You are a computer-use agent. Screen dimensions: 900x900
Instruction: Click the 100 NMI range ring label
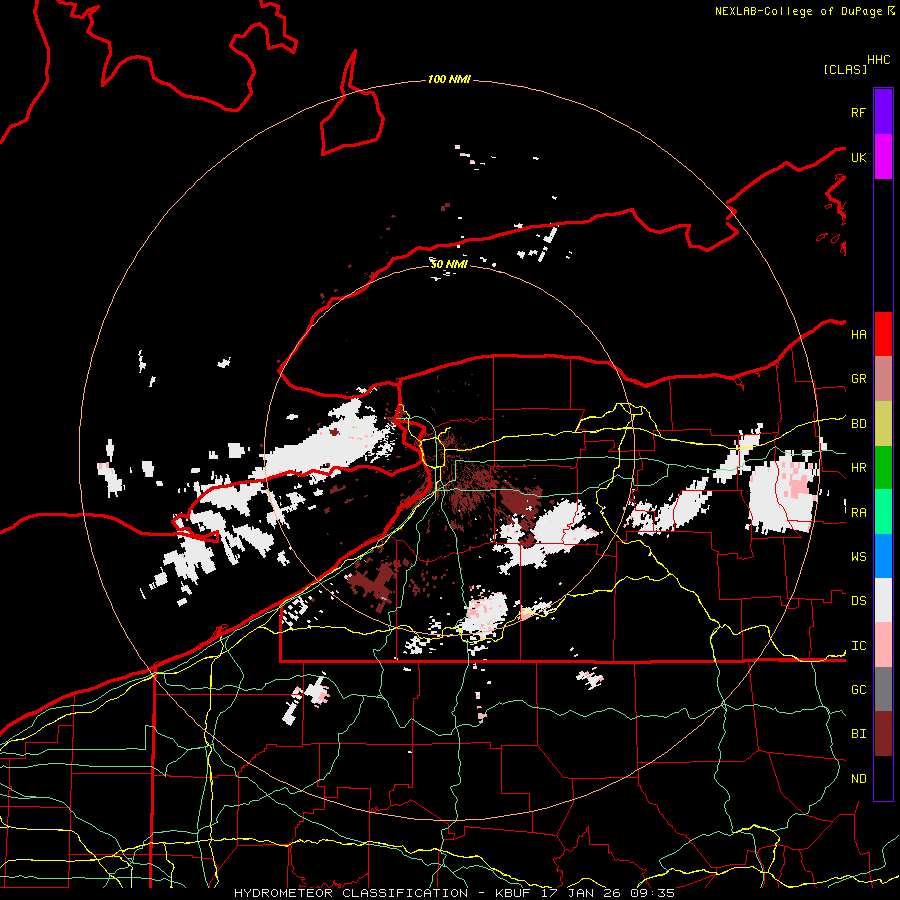click(x=449, y=79)
